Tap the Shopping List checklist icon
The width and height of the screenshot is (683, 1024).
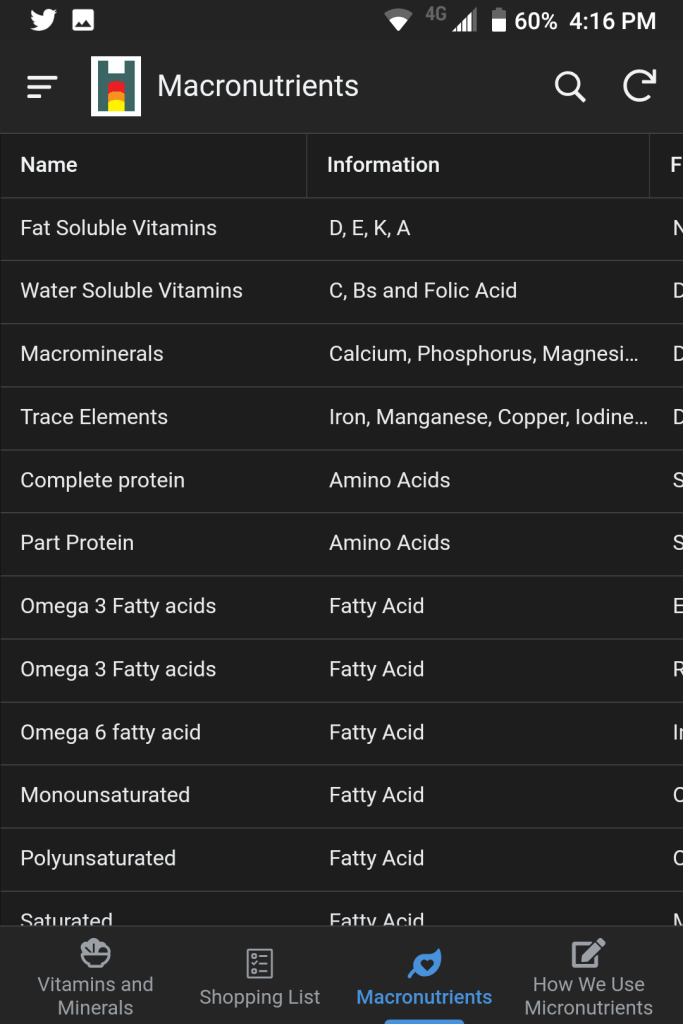pos(260,963)
